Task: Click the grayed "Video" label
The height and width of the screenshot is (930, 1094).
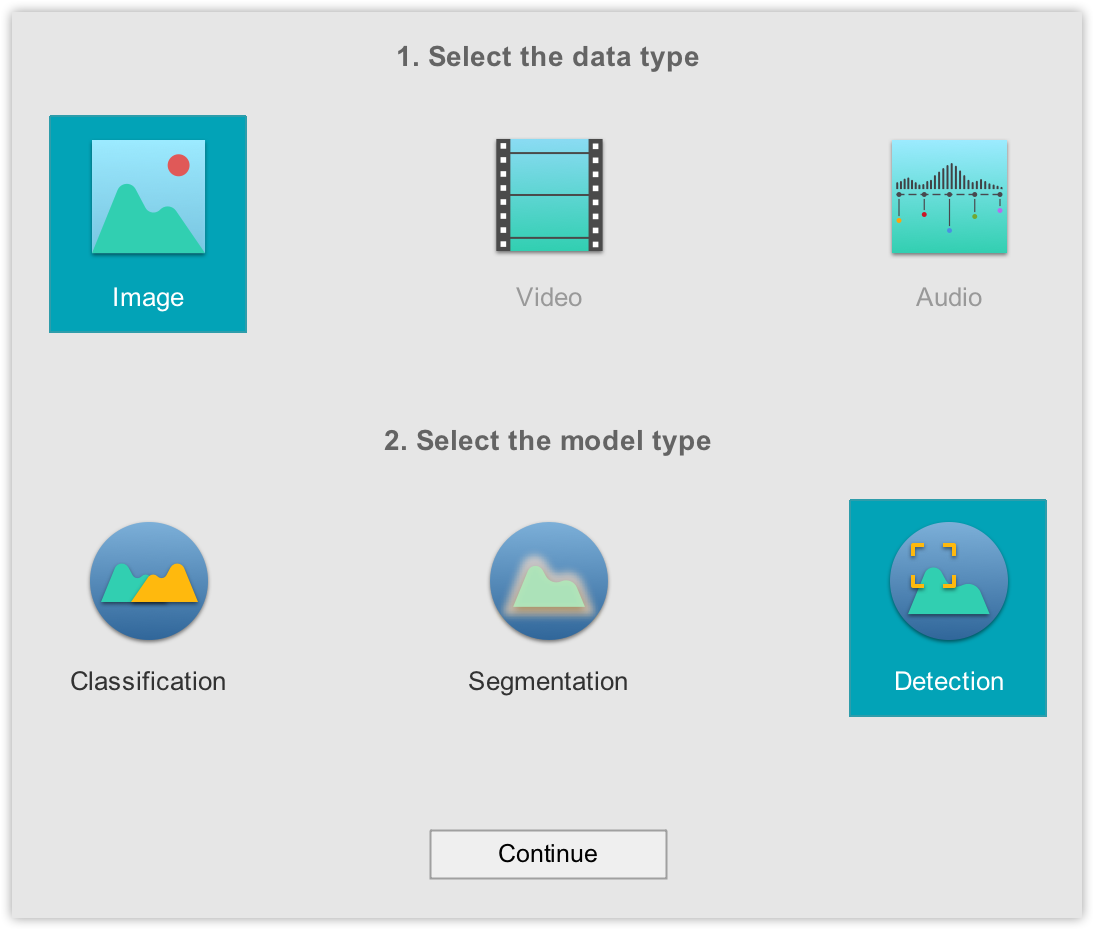Action: tap(549, 297)
